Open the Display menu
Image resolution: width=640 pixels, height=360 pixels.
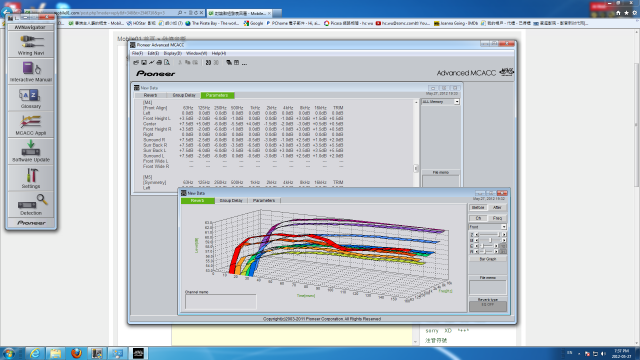172,53
